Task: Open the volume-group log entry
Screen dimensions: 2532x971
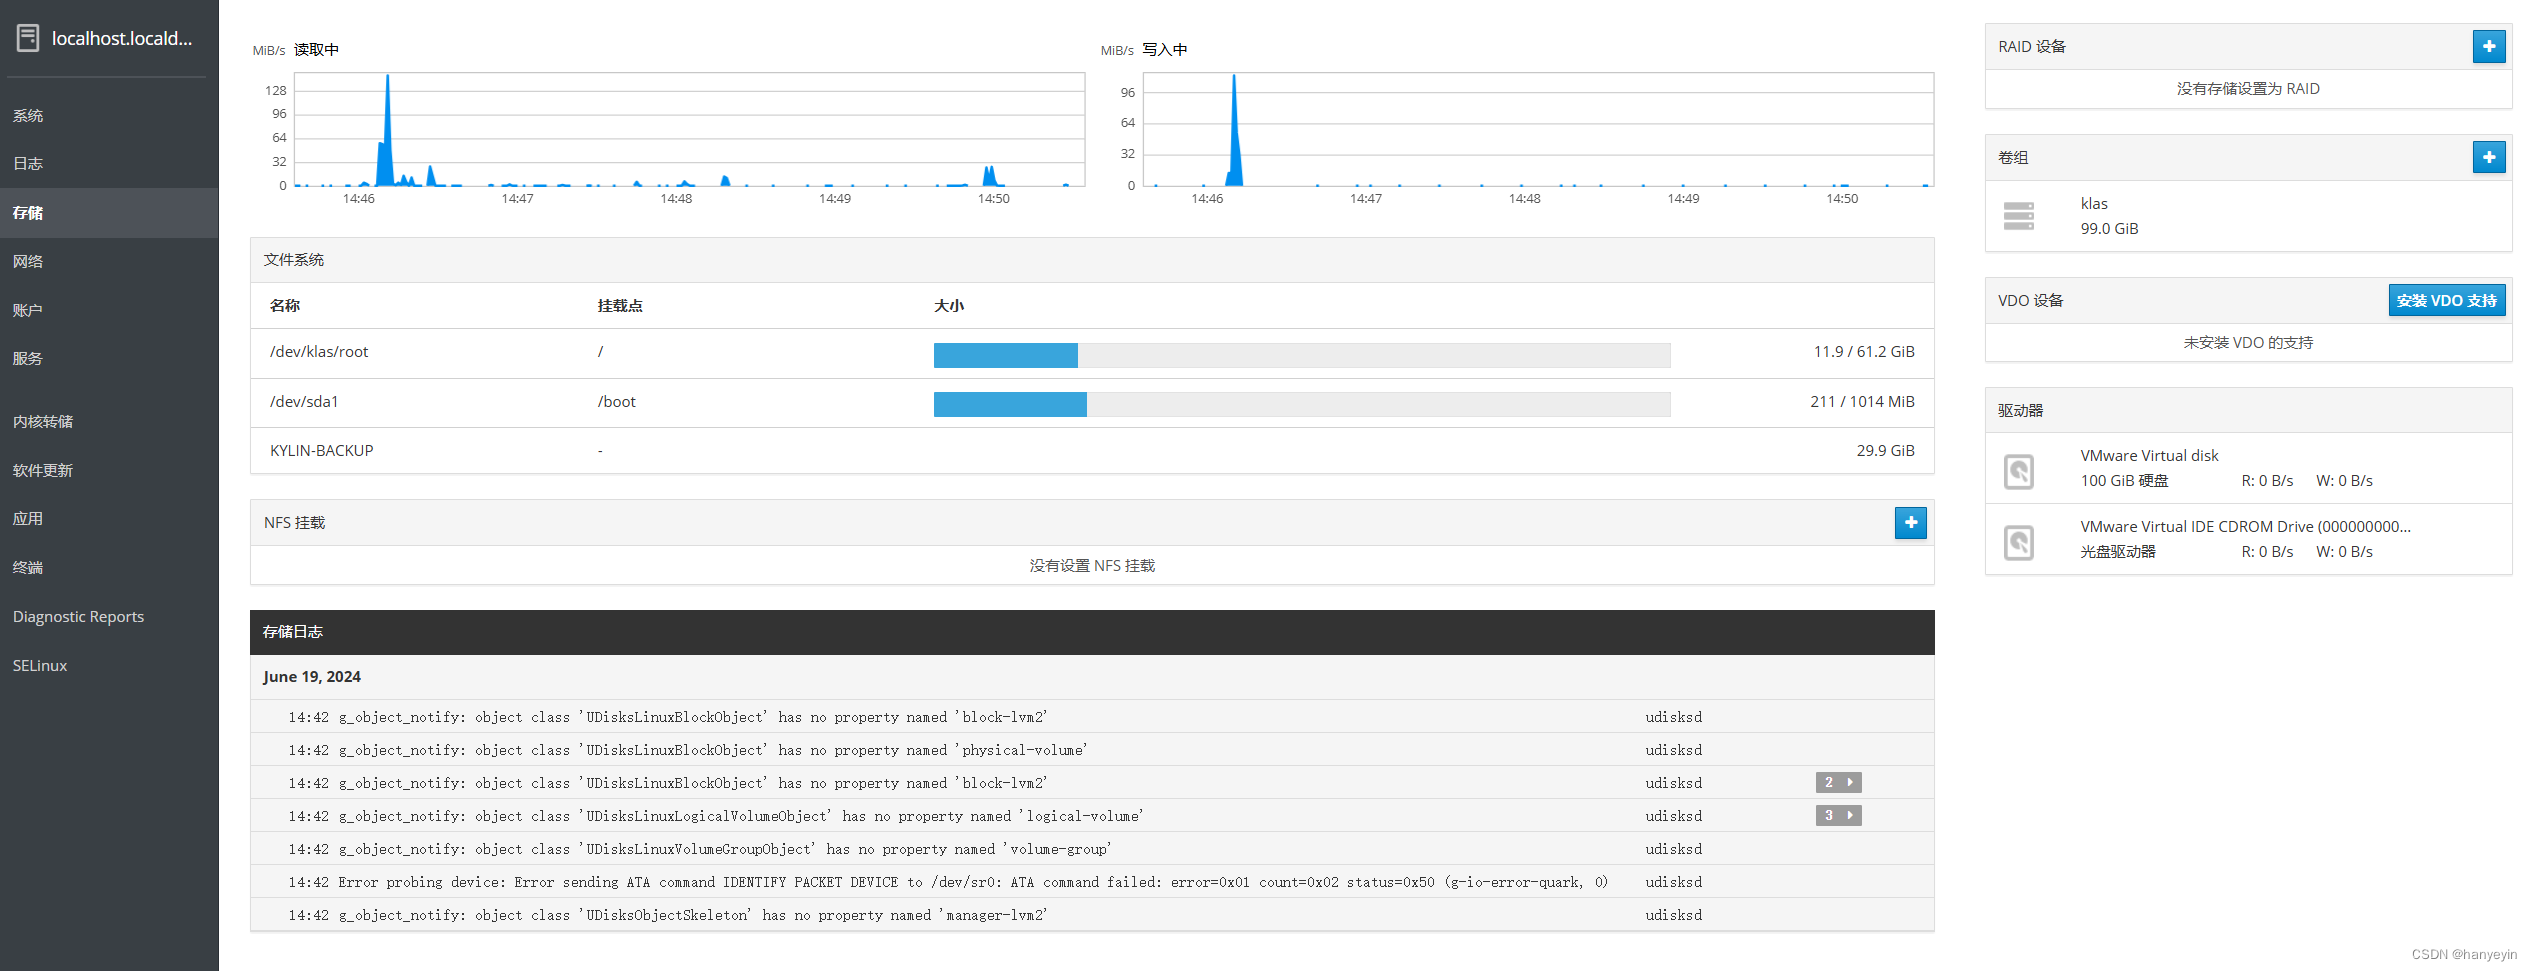Action: click(1092, 848)
